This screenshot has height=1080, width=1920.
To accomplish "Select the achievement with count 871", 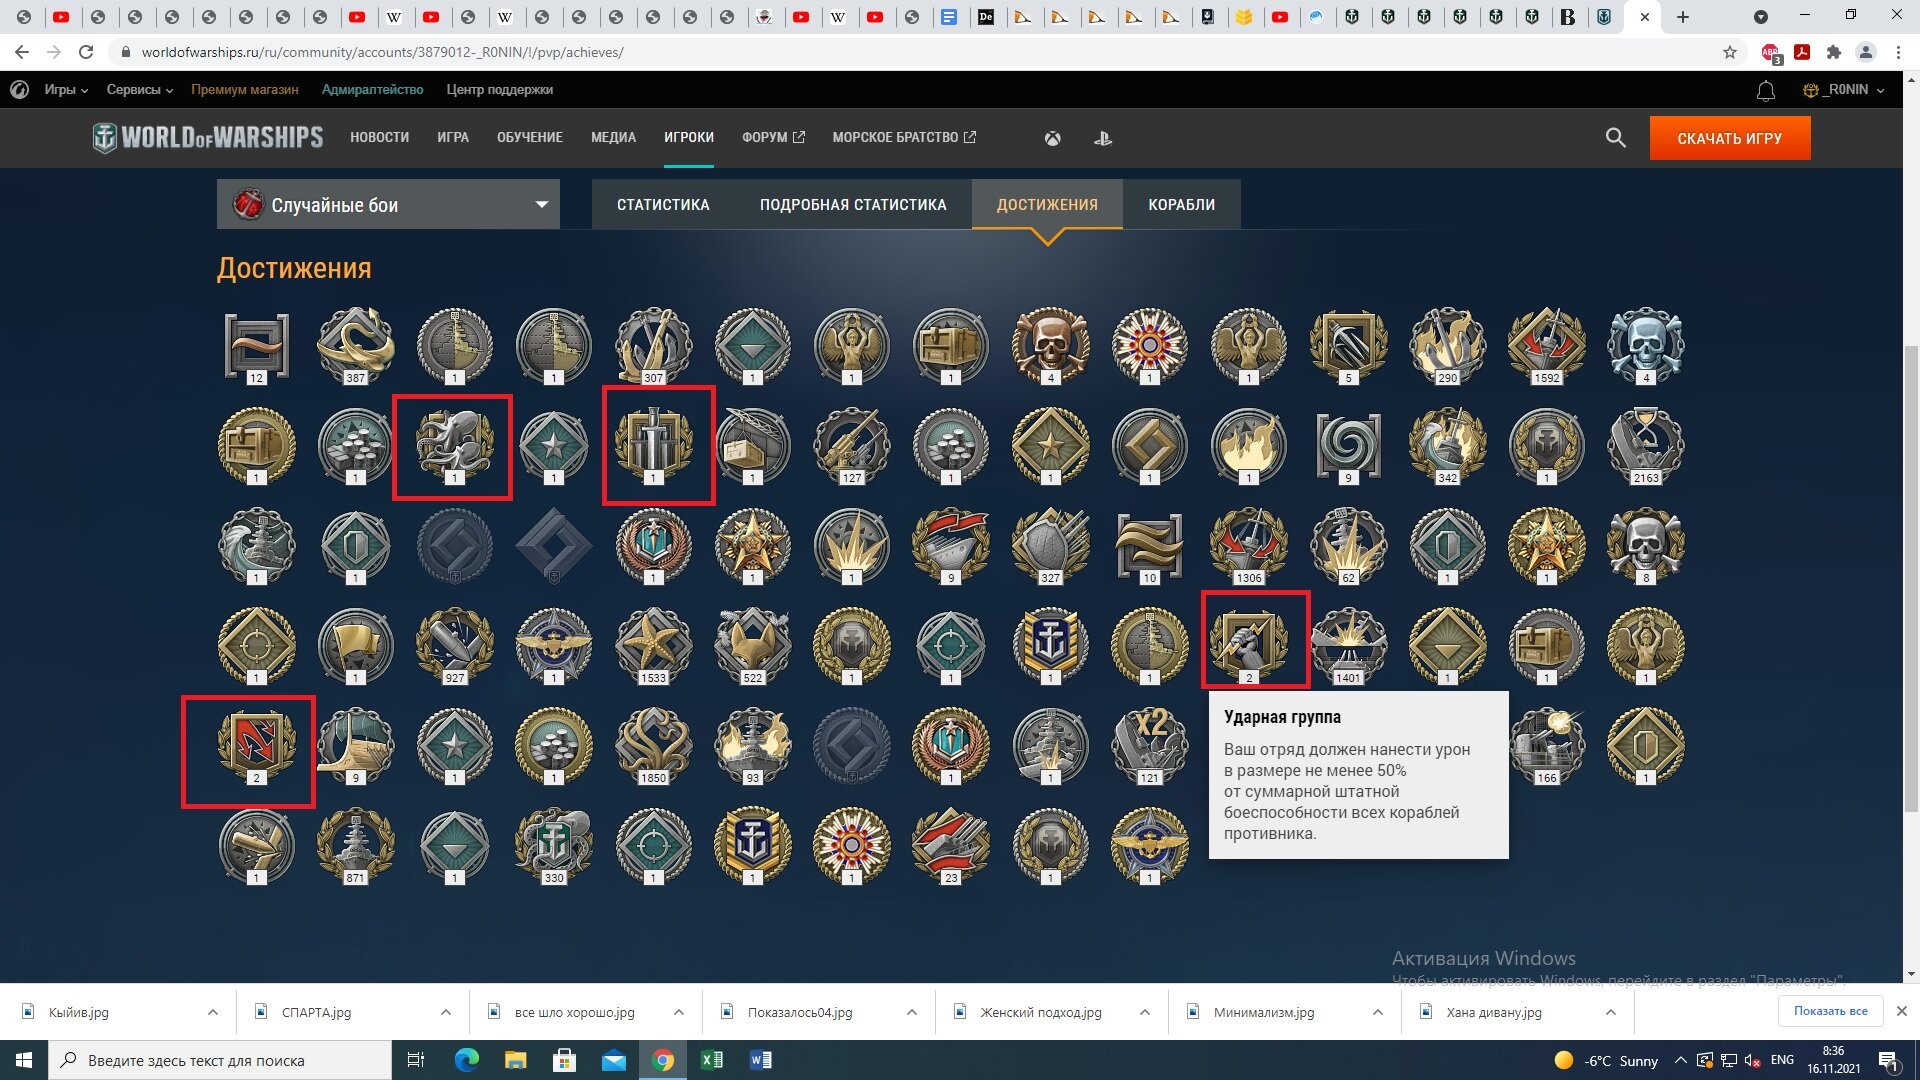I will 356,846.
